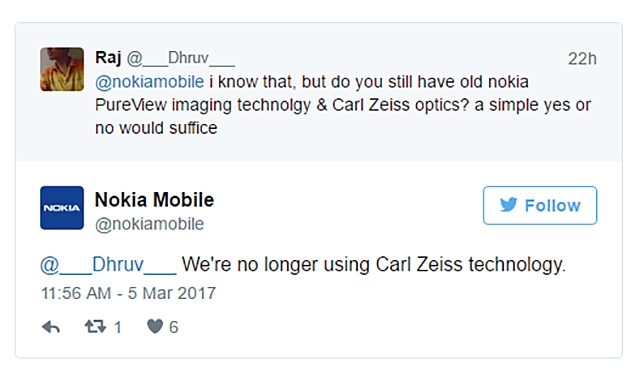
Task: Click the Nokia Mobile account name
Action: (x=154, y=200)
